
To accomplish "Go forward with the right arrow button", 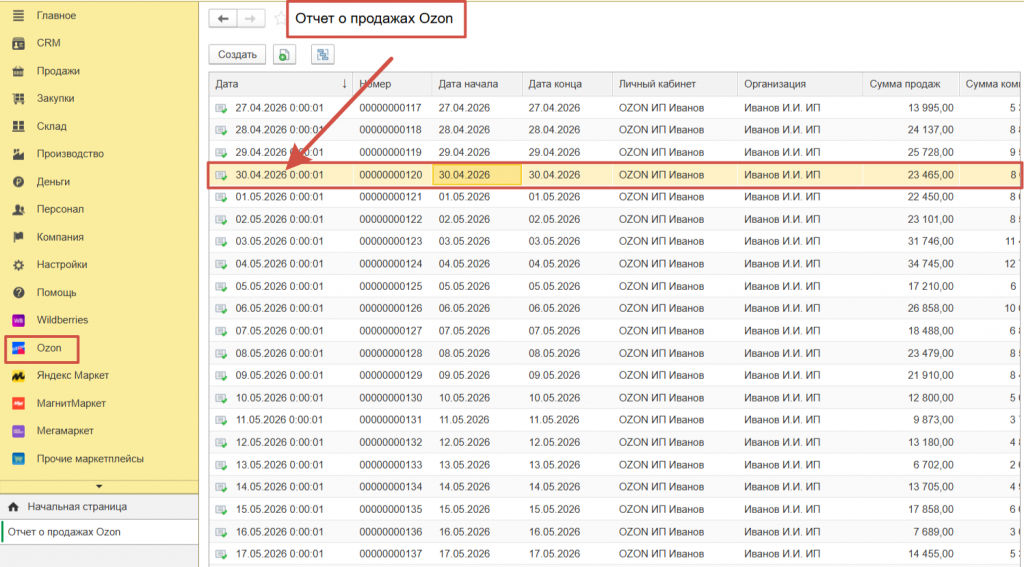I will tap(251, 19).
